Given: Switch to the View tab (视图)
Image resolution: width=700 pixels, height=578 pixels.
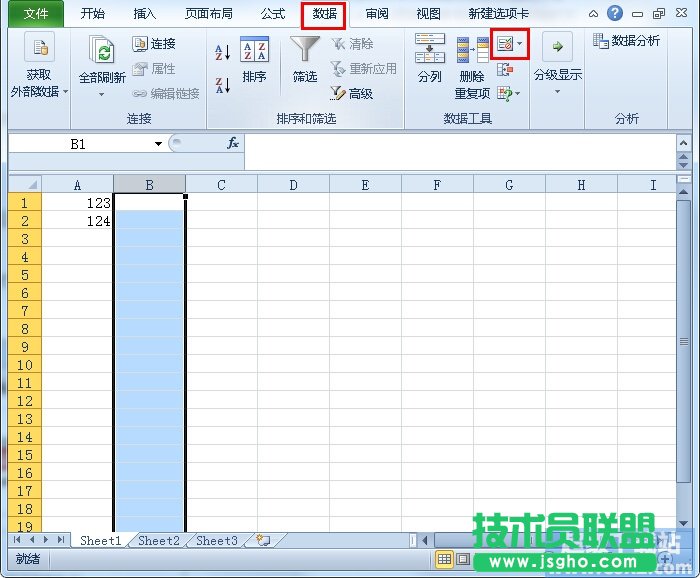Looking at the screenshot, I should [428, 14].
